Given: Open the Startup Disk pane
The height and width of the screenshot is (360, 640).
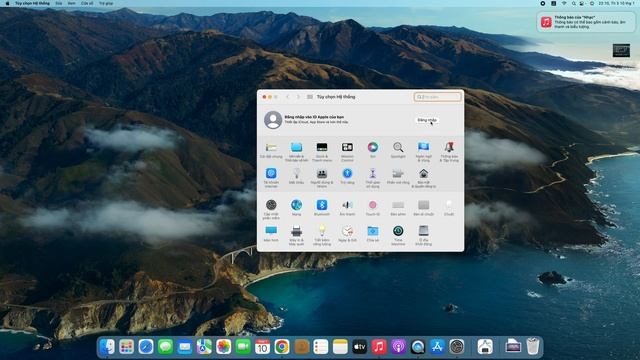Looking at the screenshot, I should coord(423,231).
